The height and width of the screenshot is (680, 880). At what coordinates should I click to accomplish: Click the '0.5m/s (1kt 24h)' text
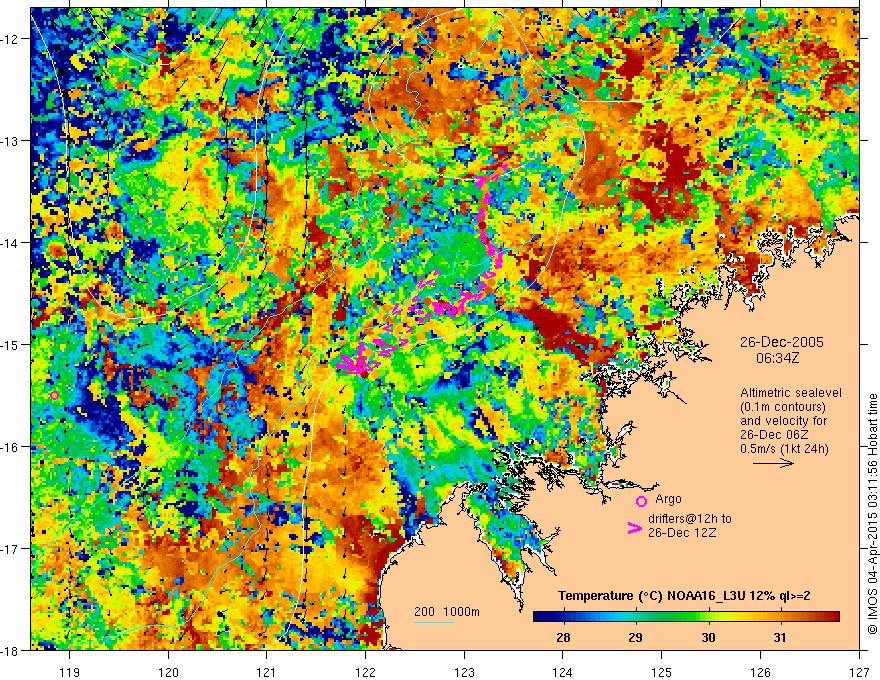785,449
